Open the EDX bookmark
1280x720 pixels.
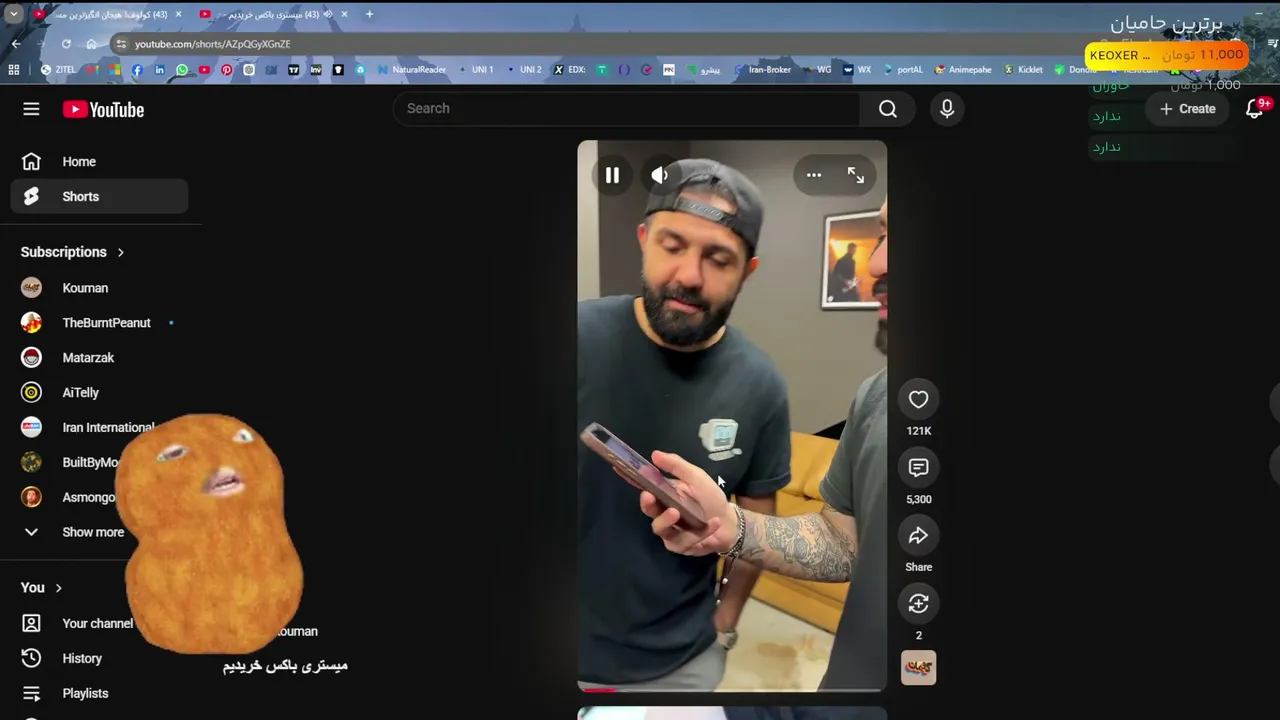point(569,70)
